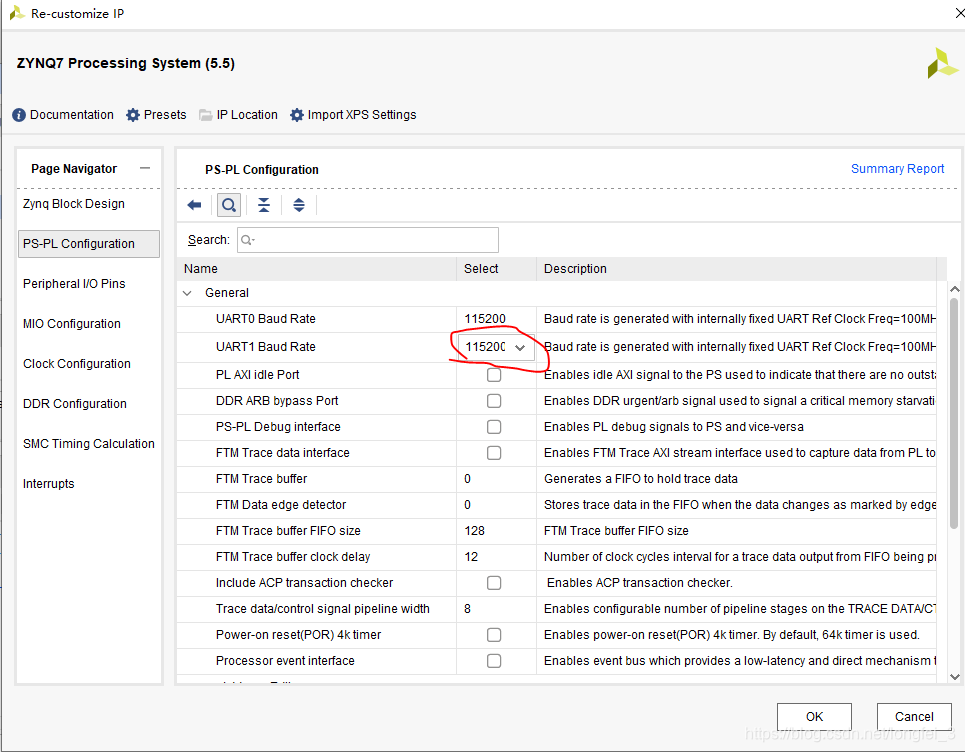
Task: Click the expand all icon
Action: 298,205
